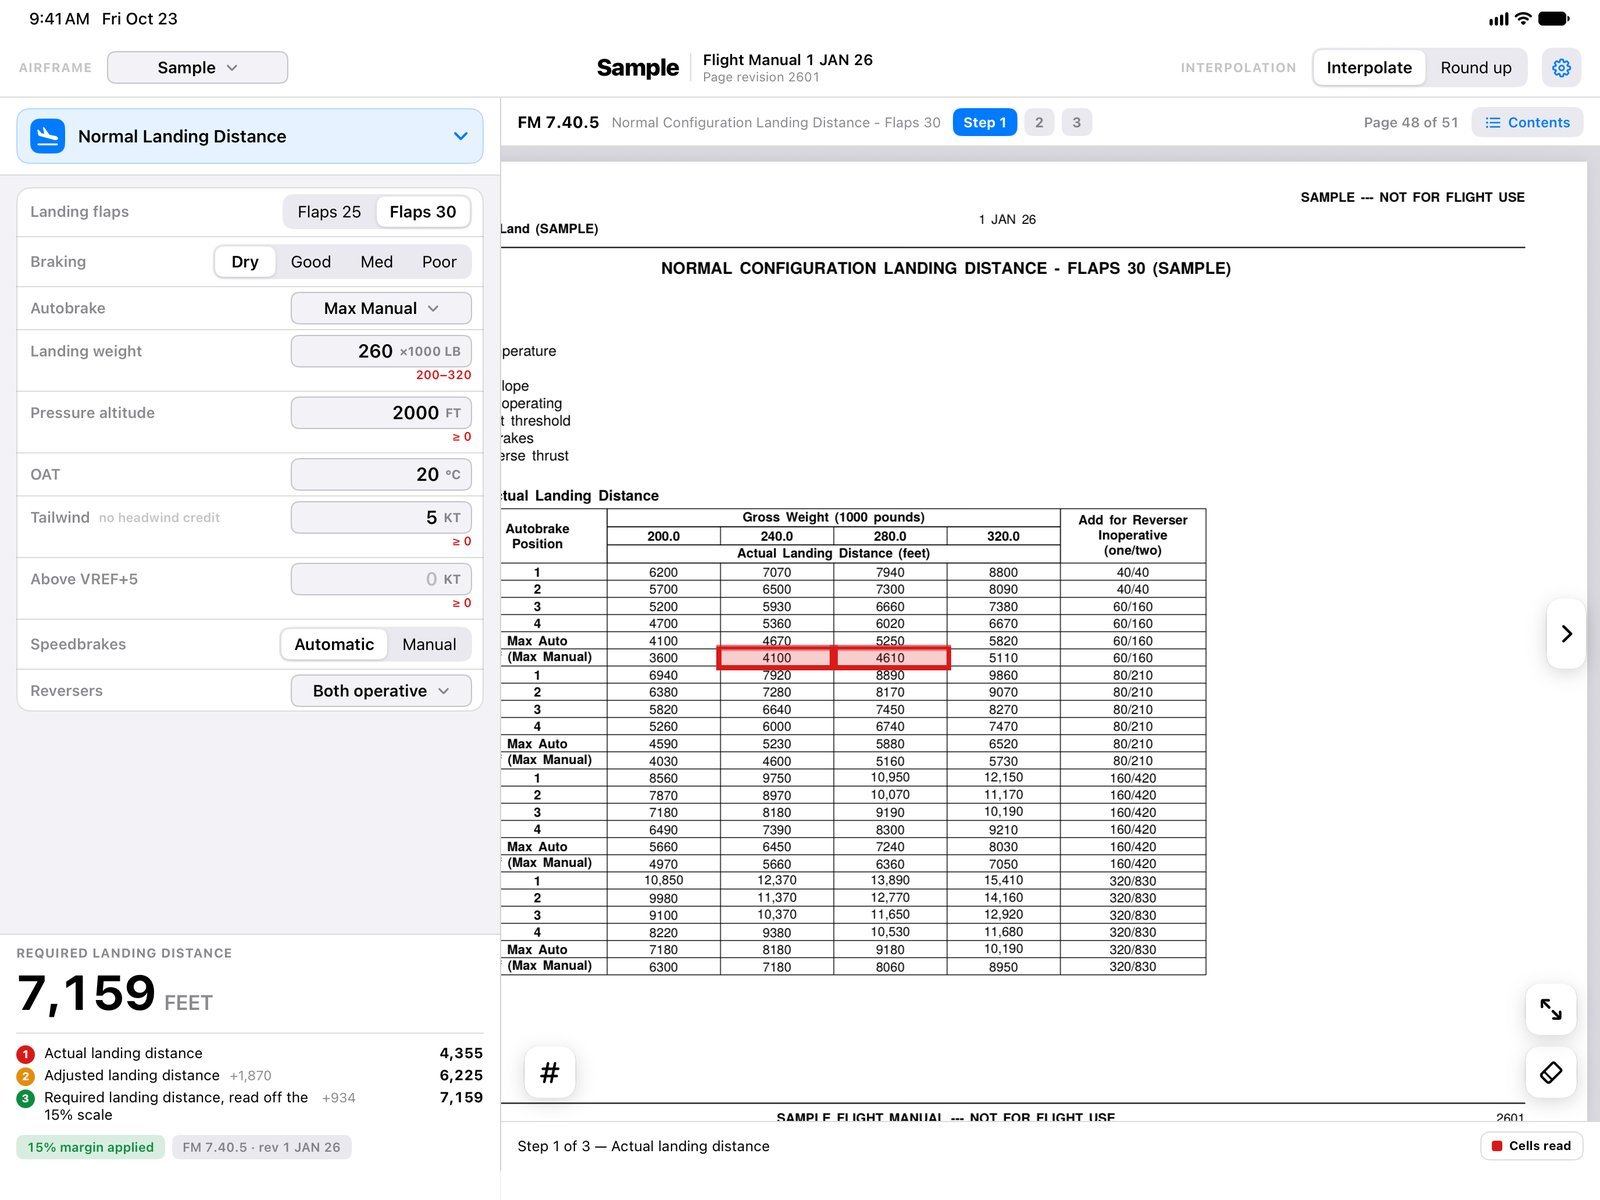The image size is (1600, 1200).
Task: Set braking to Med
Action: point(376,262)
